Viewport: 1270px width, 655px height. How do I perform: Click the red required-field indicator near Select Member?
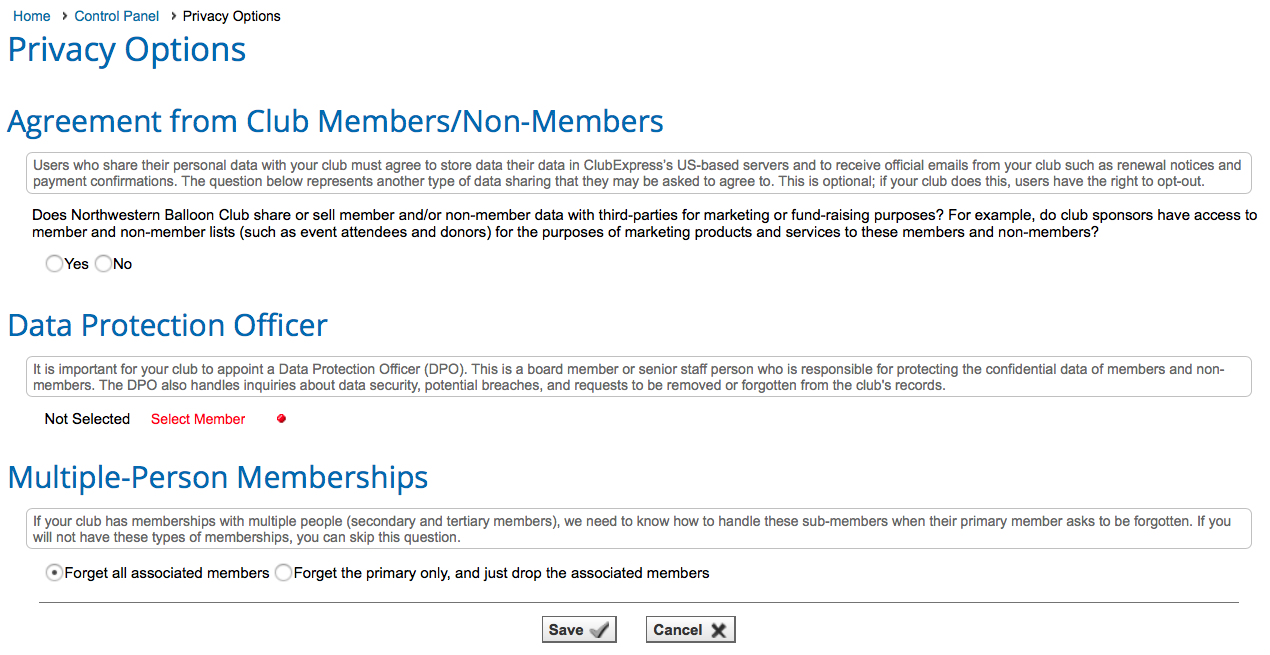(281, 418)
